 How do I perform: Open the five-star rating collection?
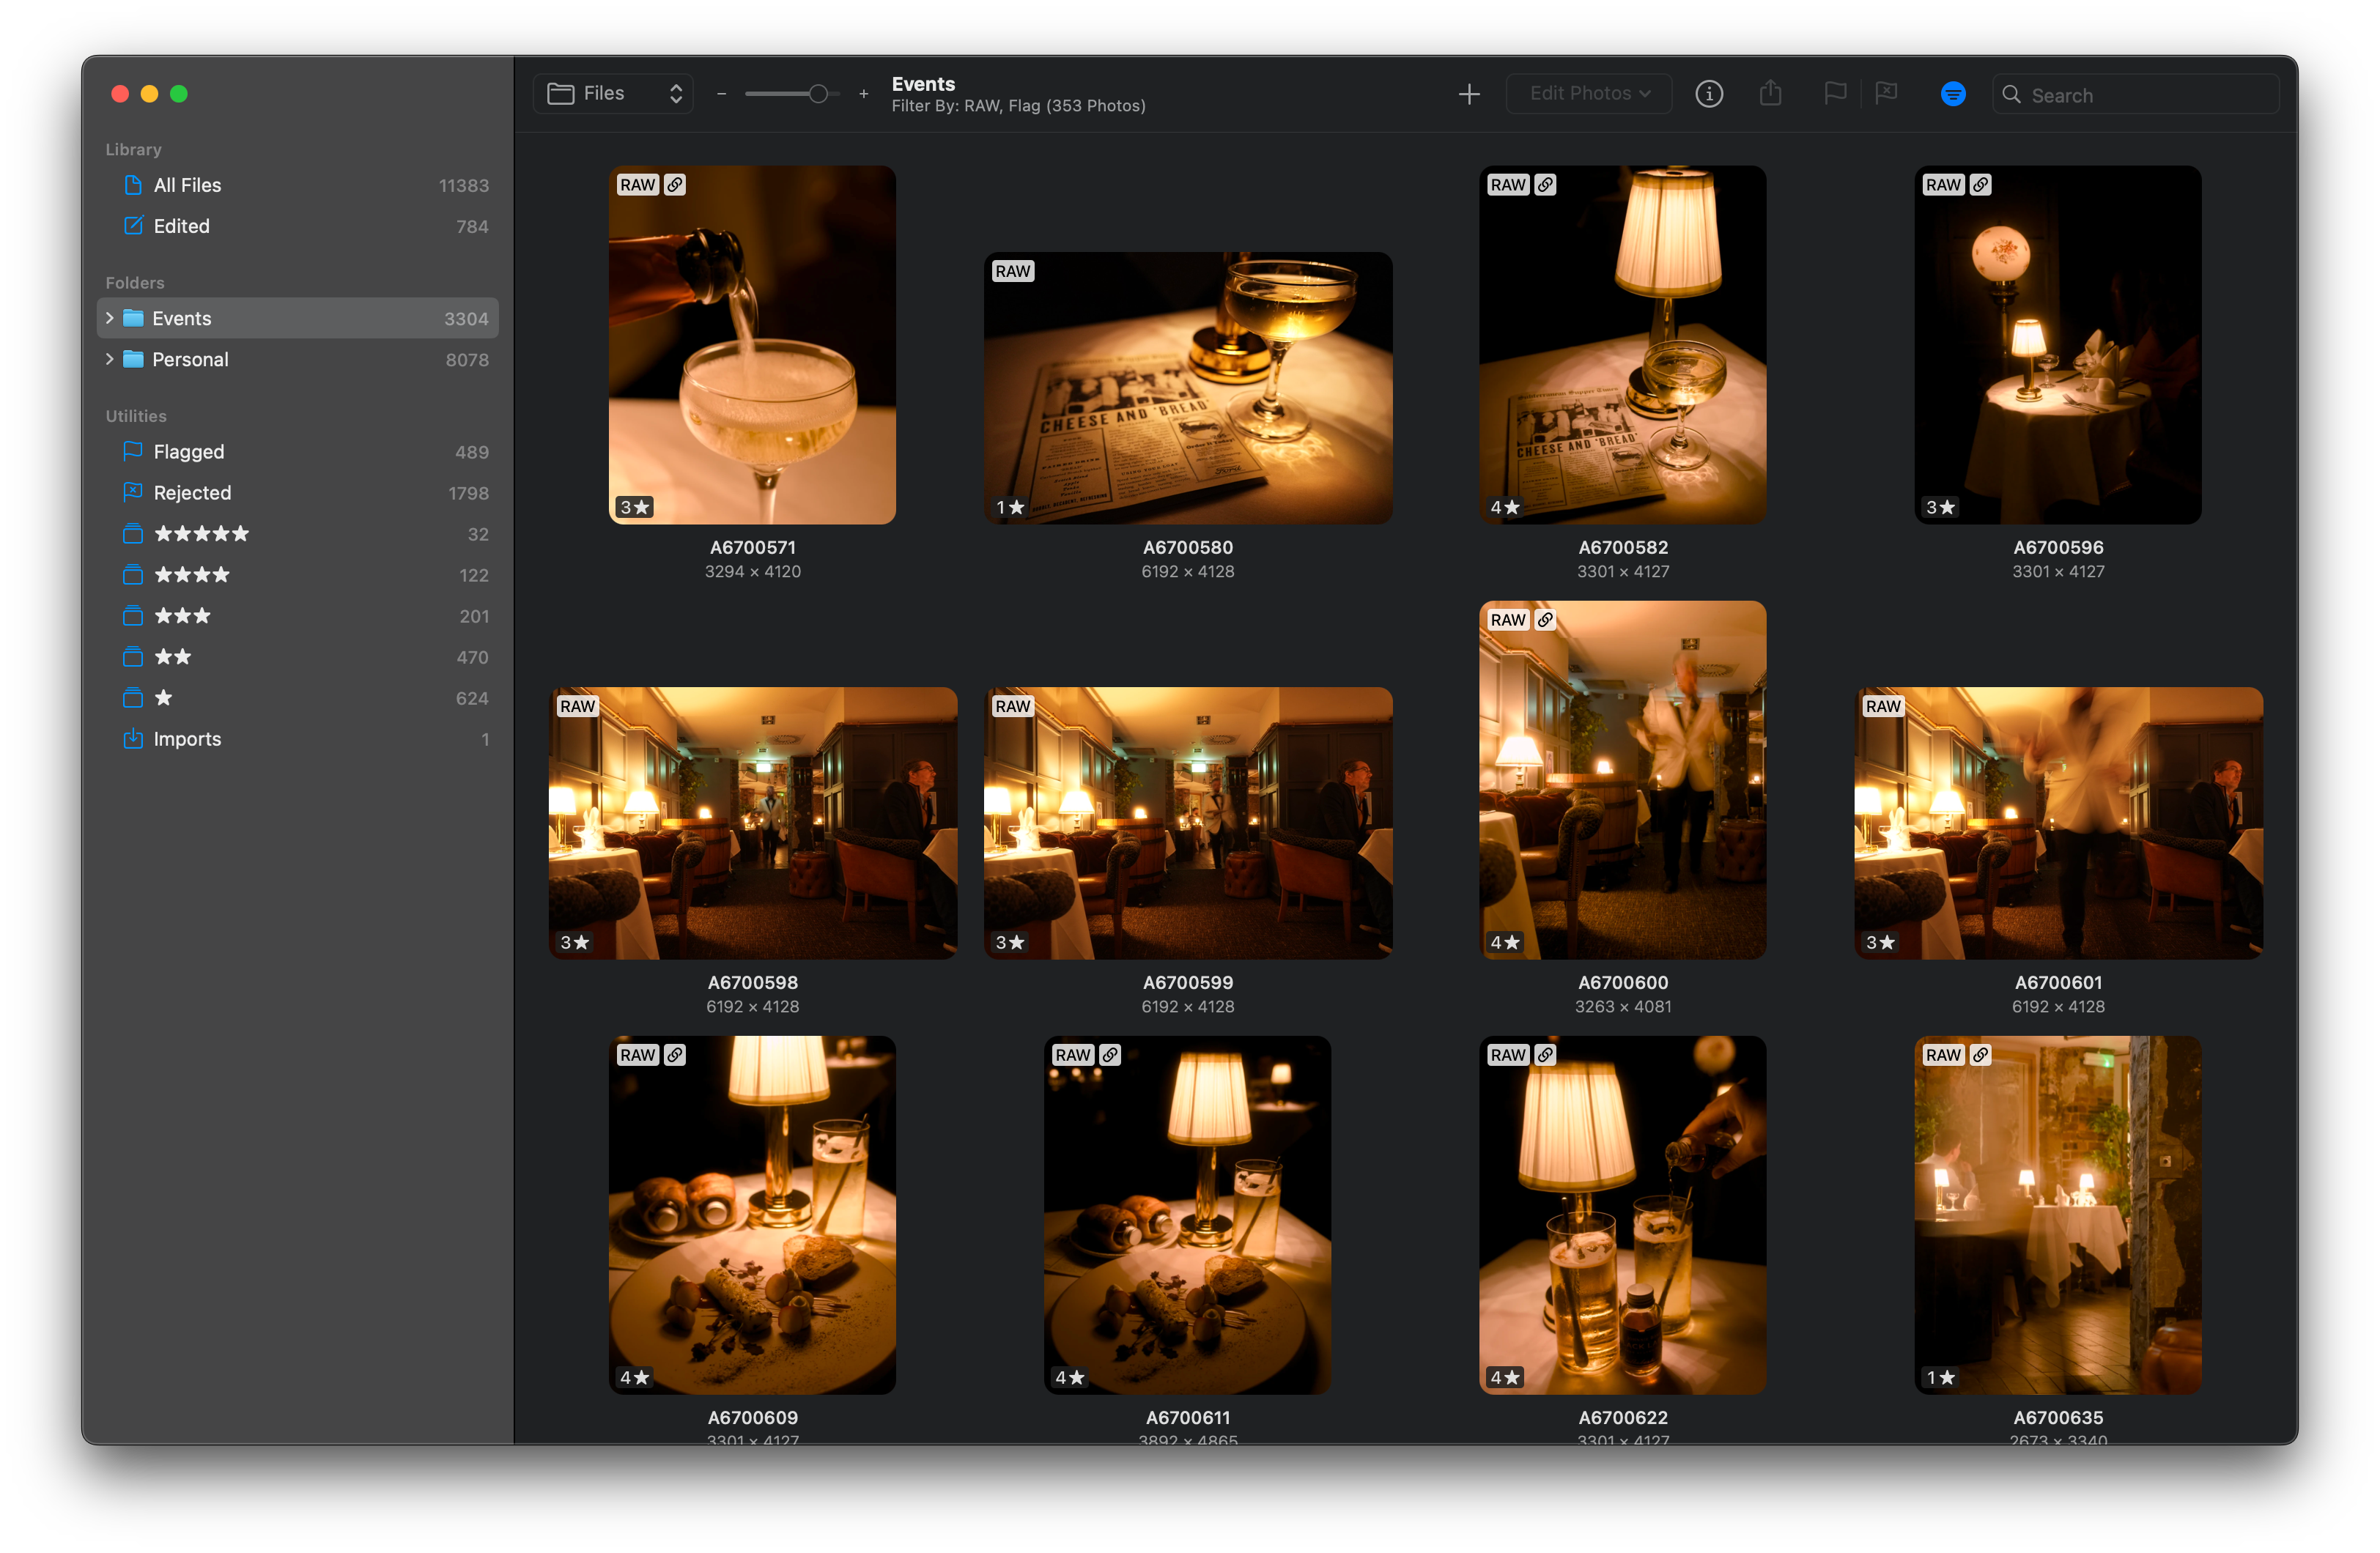(202, 534)
